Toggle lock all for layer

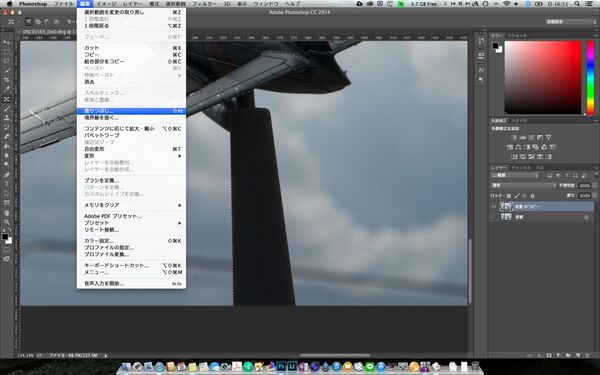point(532,196)
